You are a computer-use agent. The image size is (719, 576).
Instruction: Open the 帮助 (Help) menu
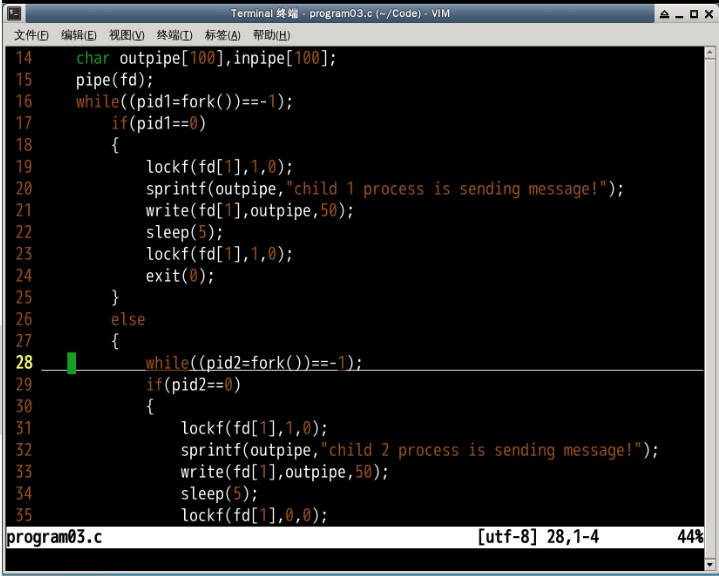[270, 35]
